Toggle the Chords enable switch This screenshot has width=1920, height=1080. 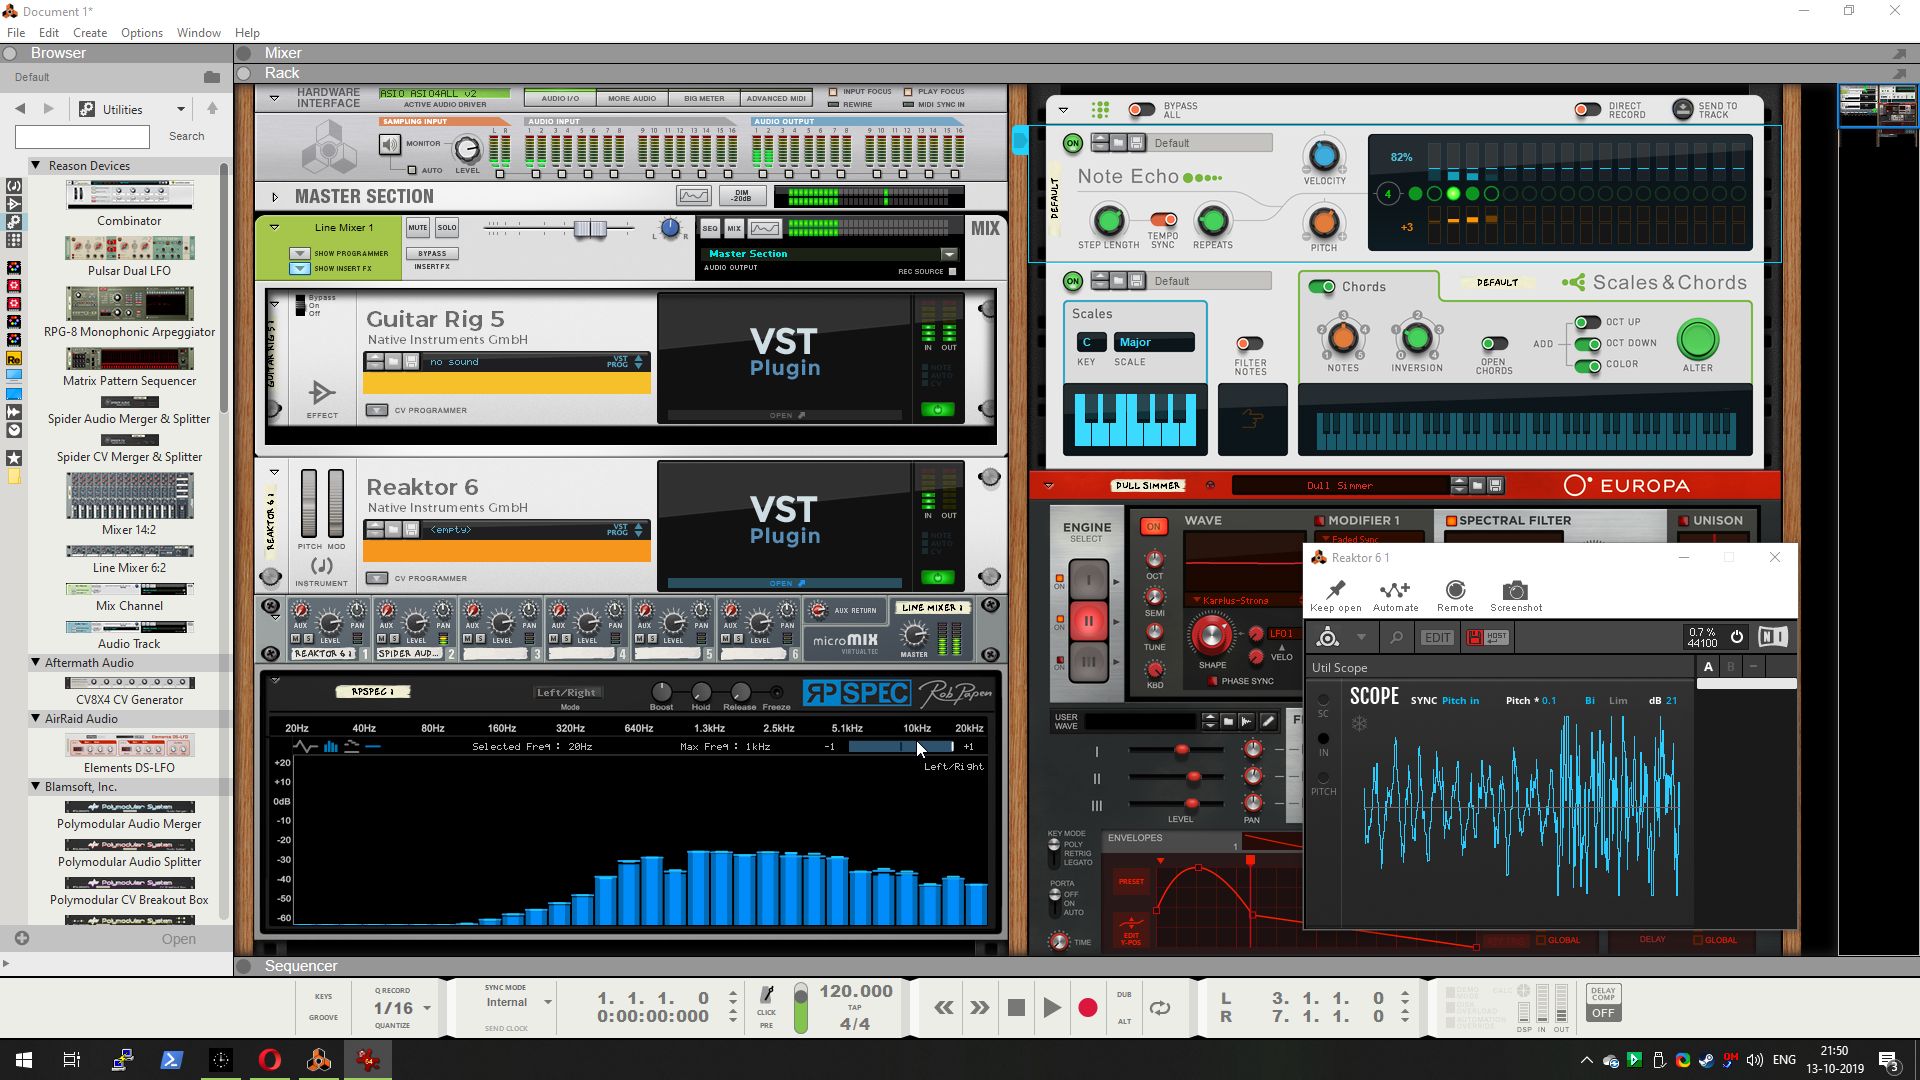tap(1322, 287)
